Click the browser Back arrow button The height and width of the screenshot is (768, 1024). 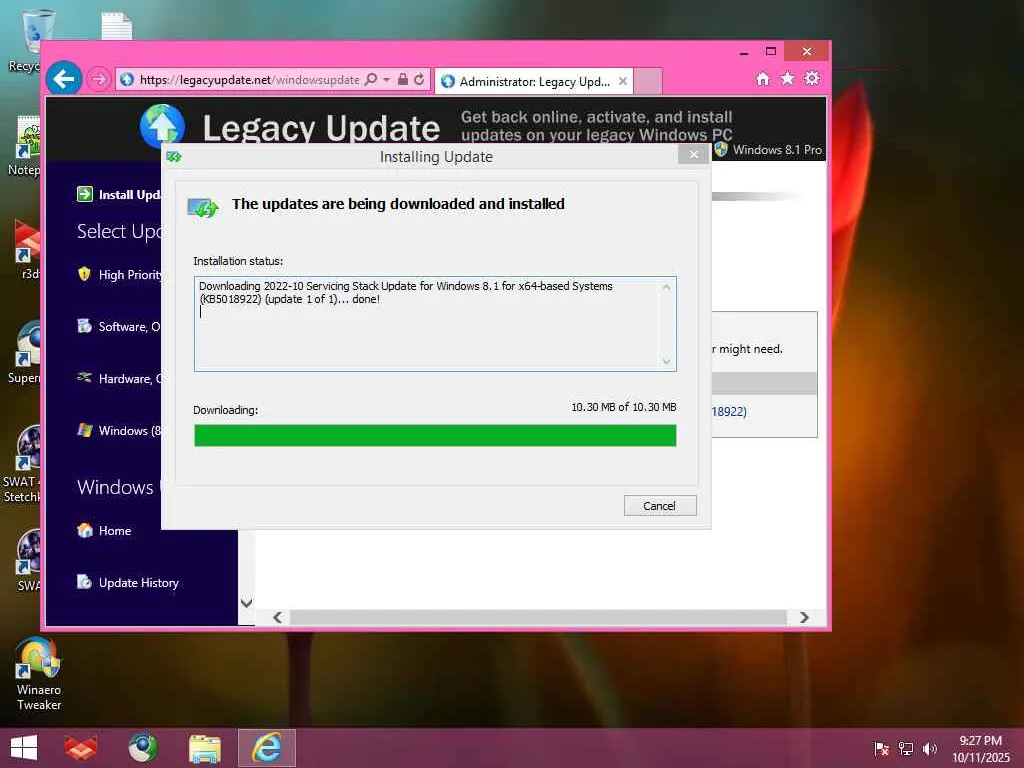pyautogui.click(x=64, y=79)
